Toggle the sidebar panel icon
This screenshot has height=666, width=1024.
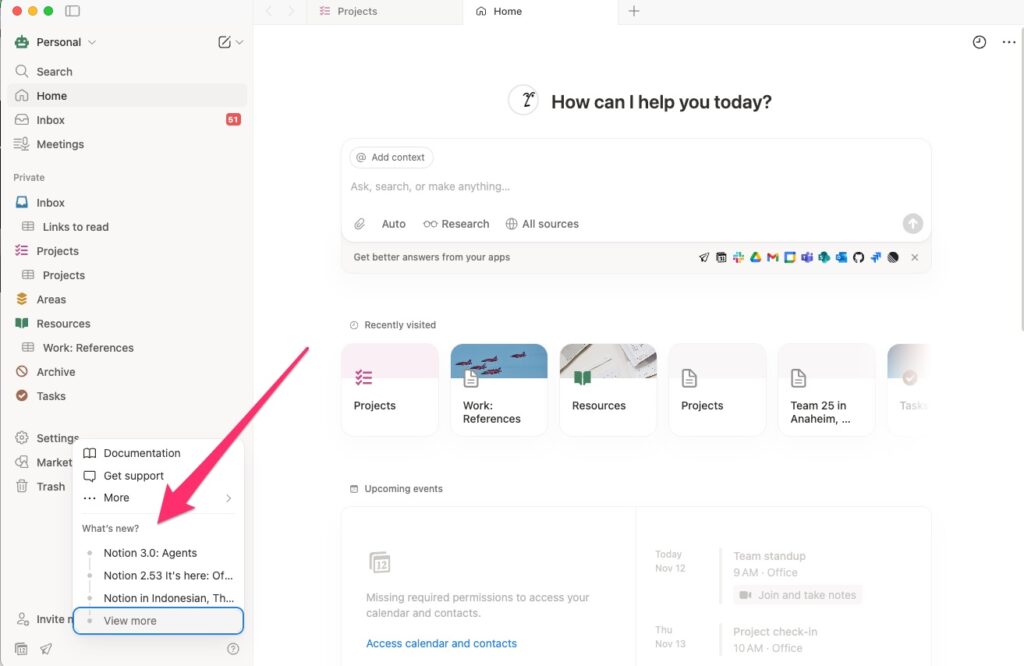point(72,11)
